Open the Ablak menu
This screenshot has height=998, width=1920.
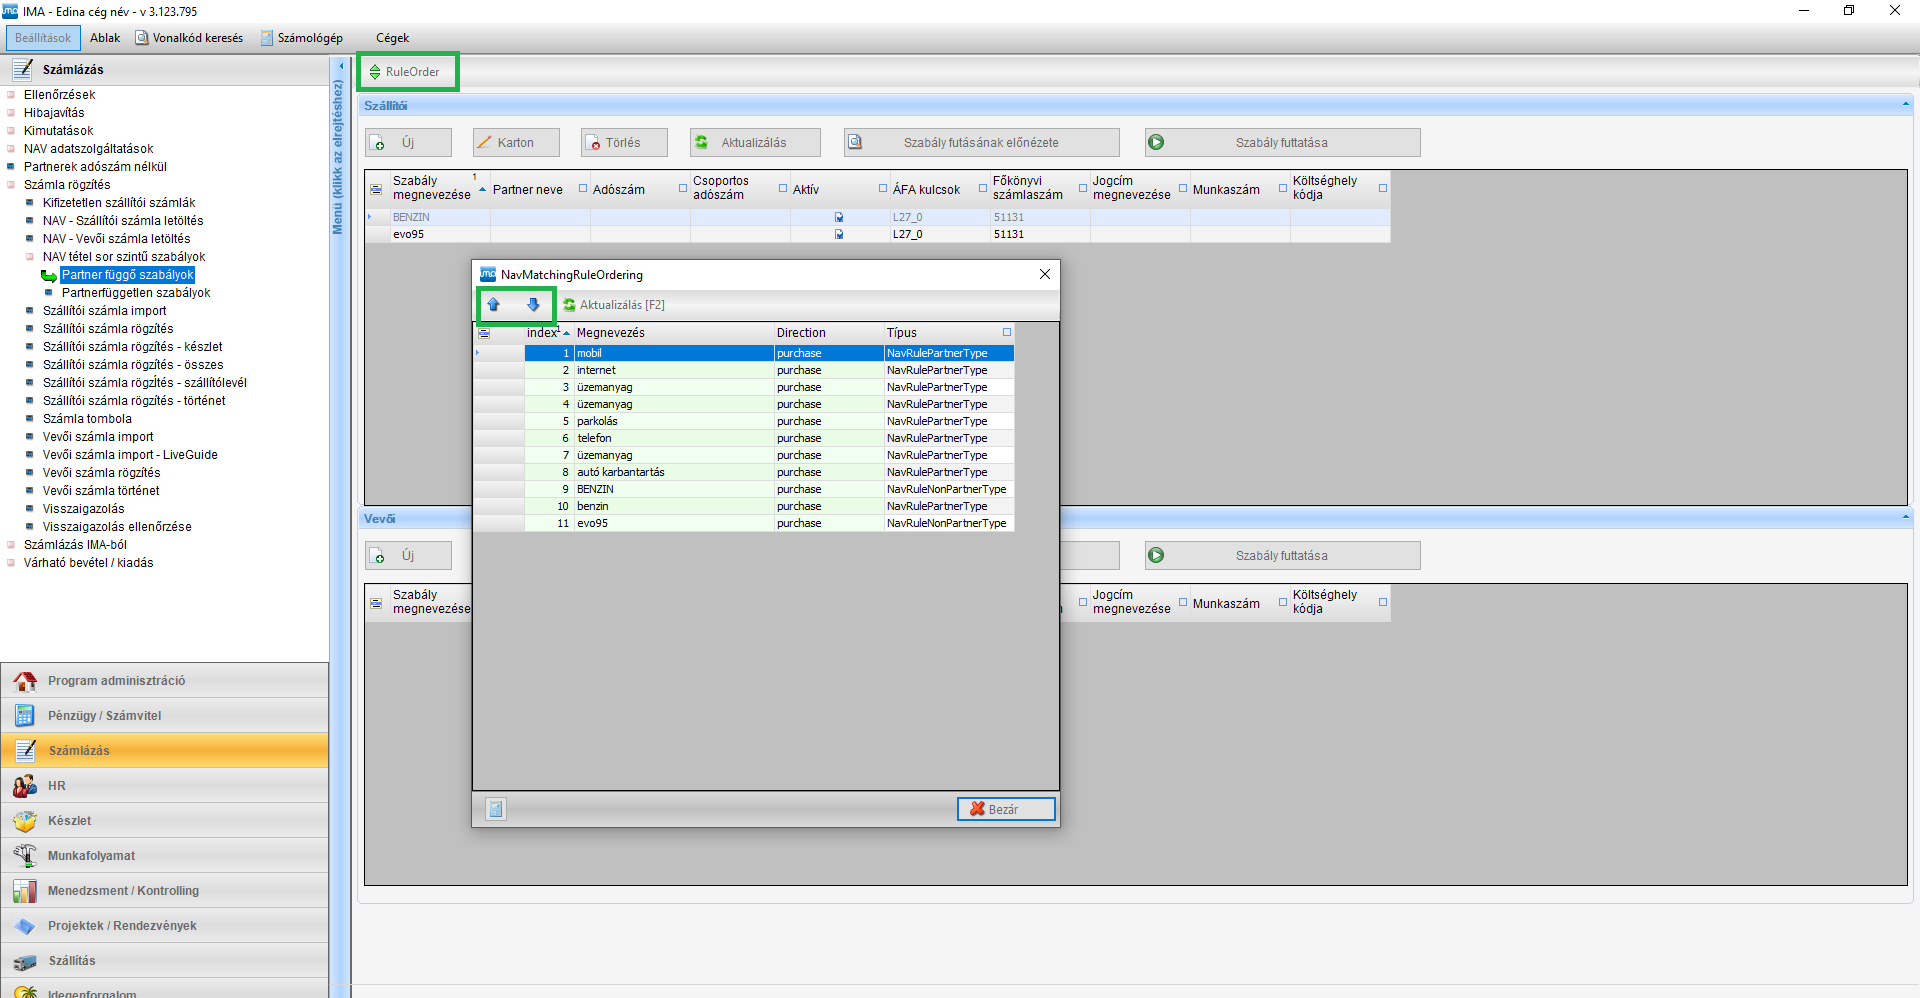pyautogui.click(x=105, y=38)
